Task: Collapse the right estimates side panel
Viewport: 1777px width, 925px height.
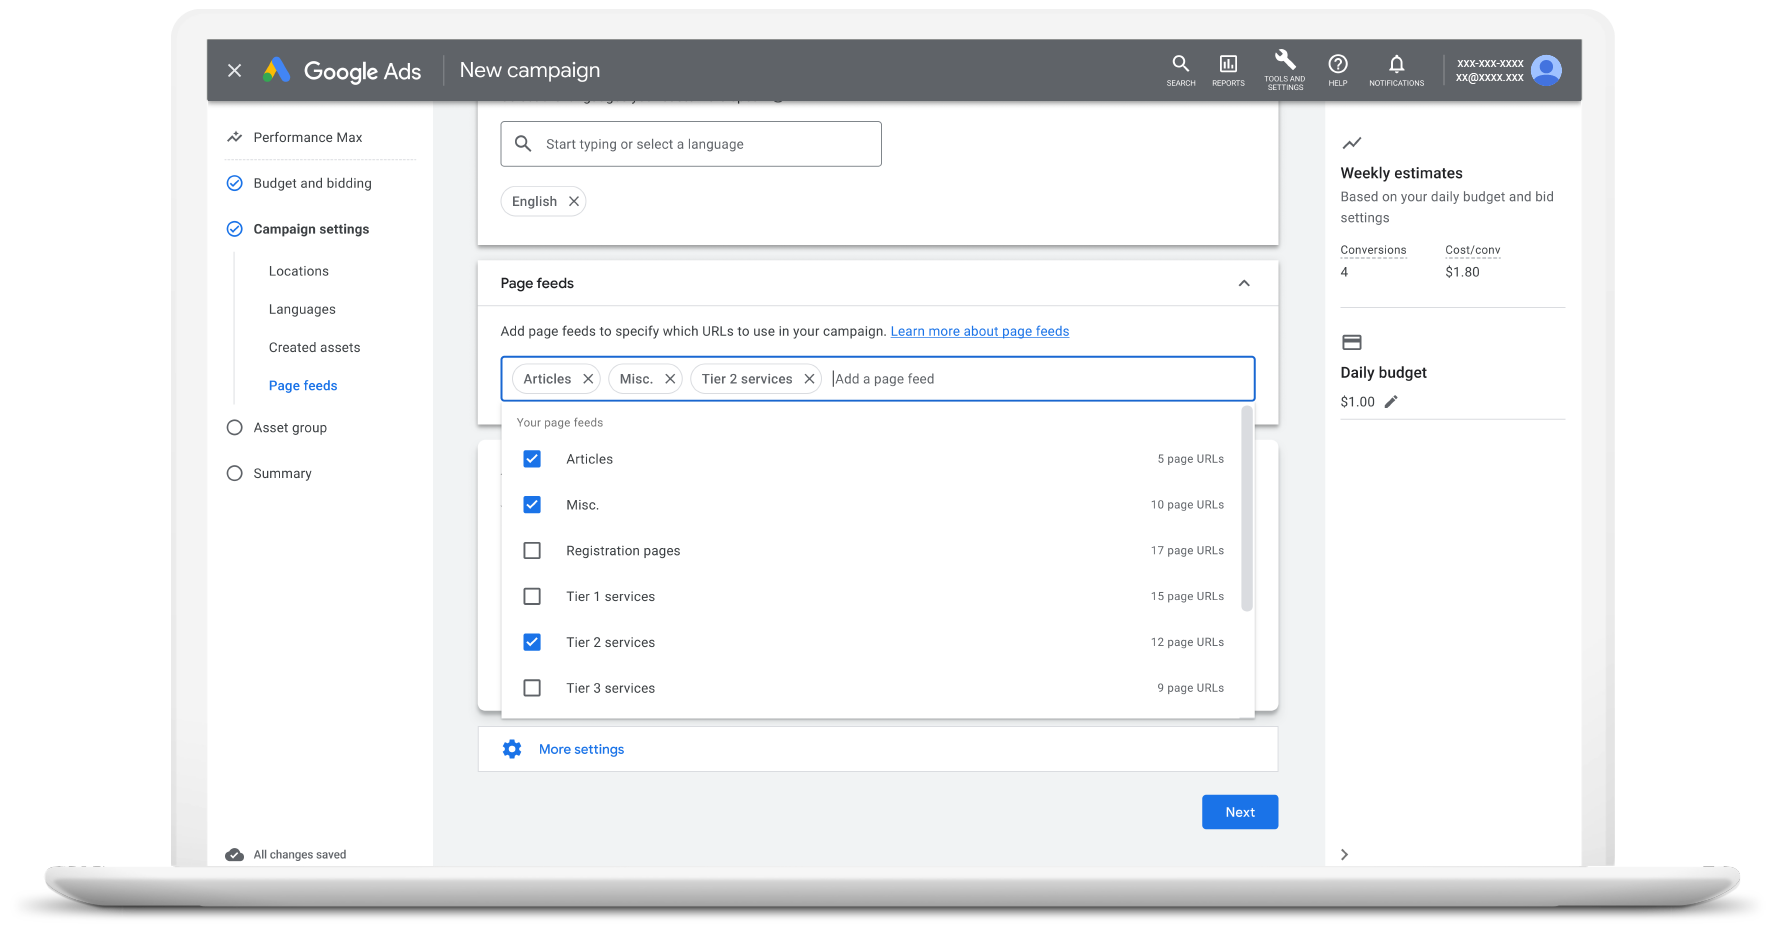Action: (1344, 854)
